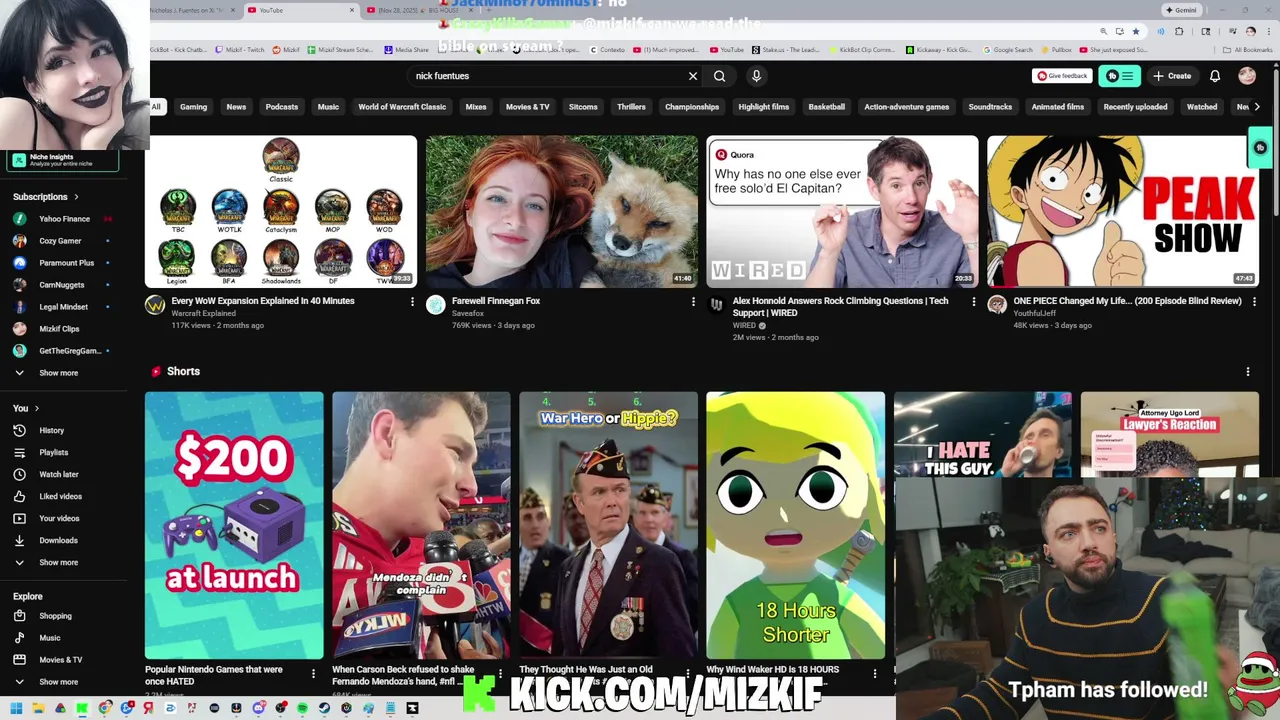Open YouTube notifications bell
Image resolution: width=1280 pixels, height=720 pixels.
(x=1215, y=76)
